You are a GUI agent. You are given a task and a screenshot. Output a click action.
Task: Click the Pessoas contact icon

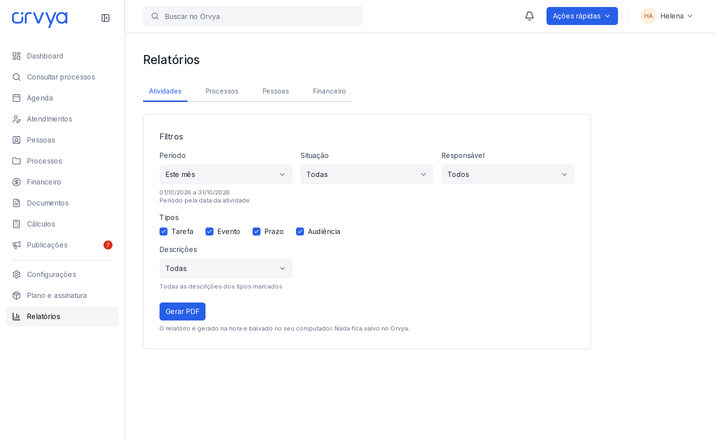[x=17, y=140]
